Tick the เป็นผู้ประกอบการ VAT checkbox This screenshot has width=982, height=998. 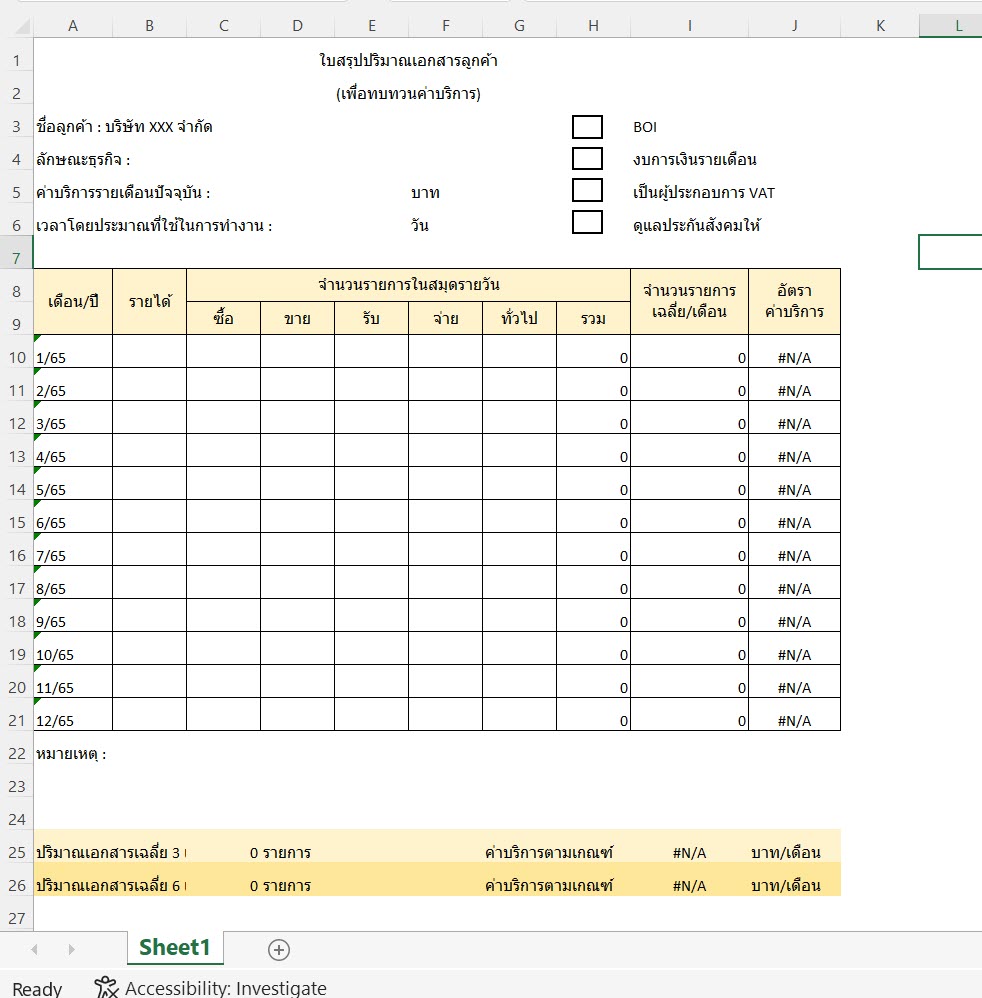587,190
